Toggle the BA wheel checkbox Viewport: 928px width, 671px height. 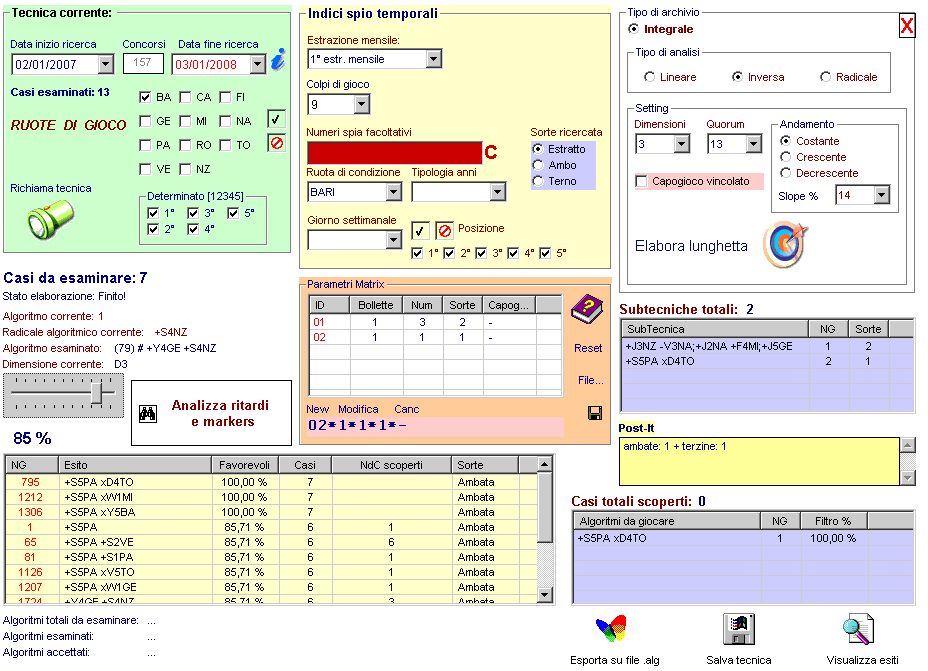point(145,97)
